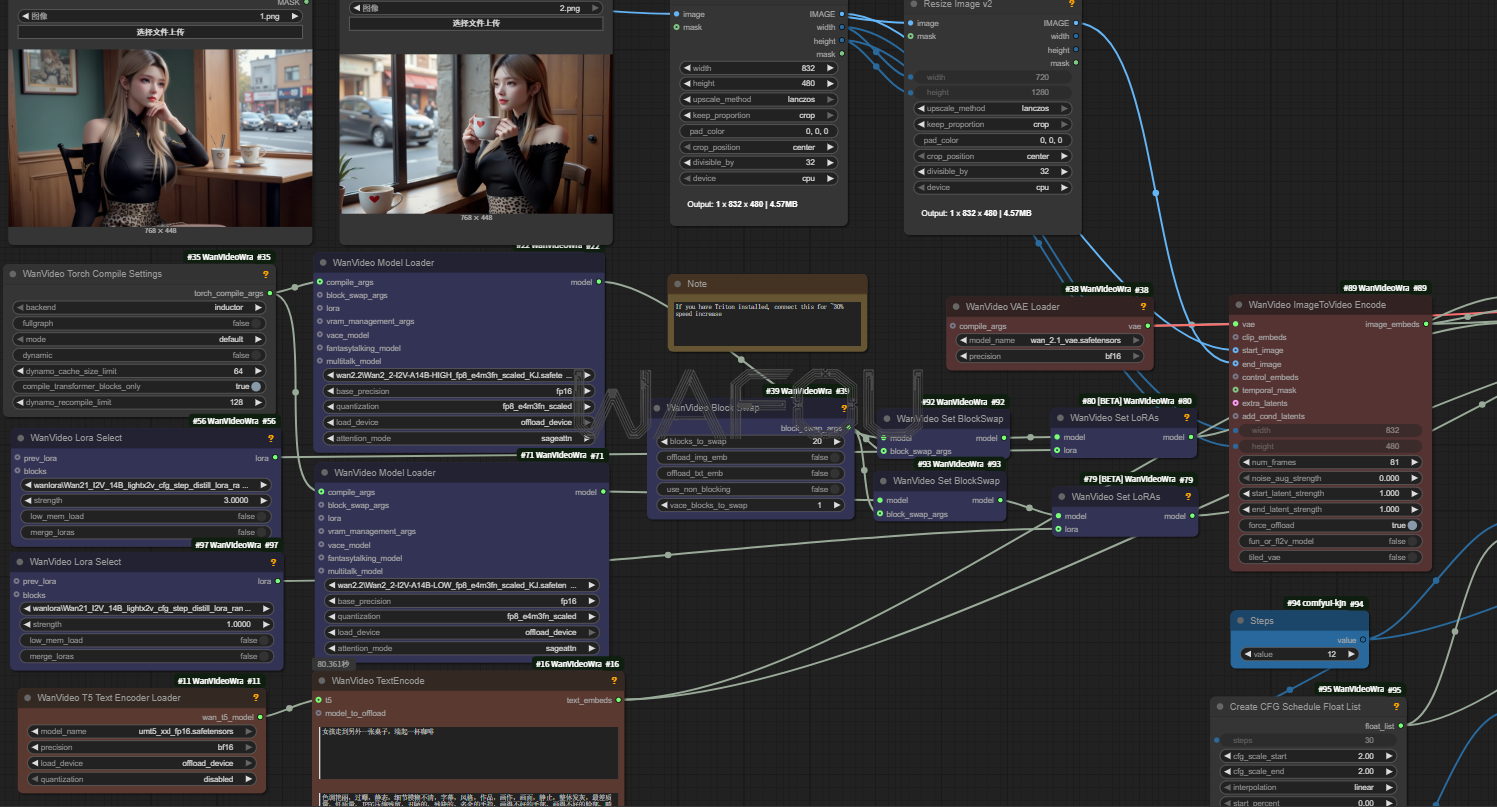This screenshot has height=807, width=1497.
Task: Toggle the dynamic switch
Action: tap(257, 355)
